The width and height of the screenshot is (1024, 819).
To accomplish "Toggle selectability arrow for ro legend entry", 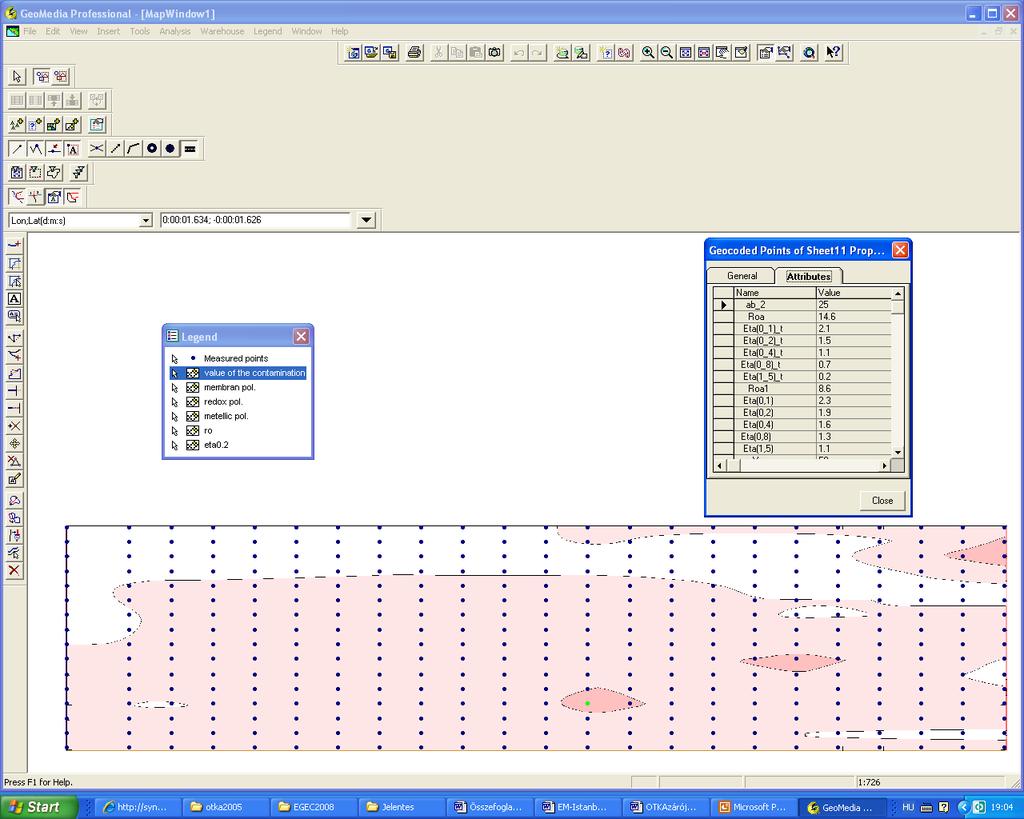I will [x=174, y=430].
